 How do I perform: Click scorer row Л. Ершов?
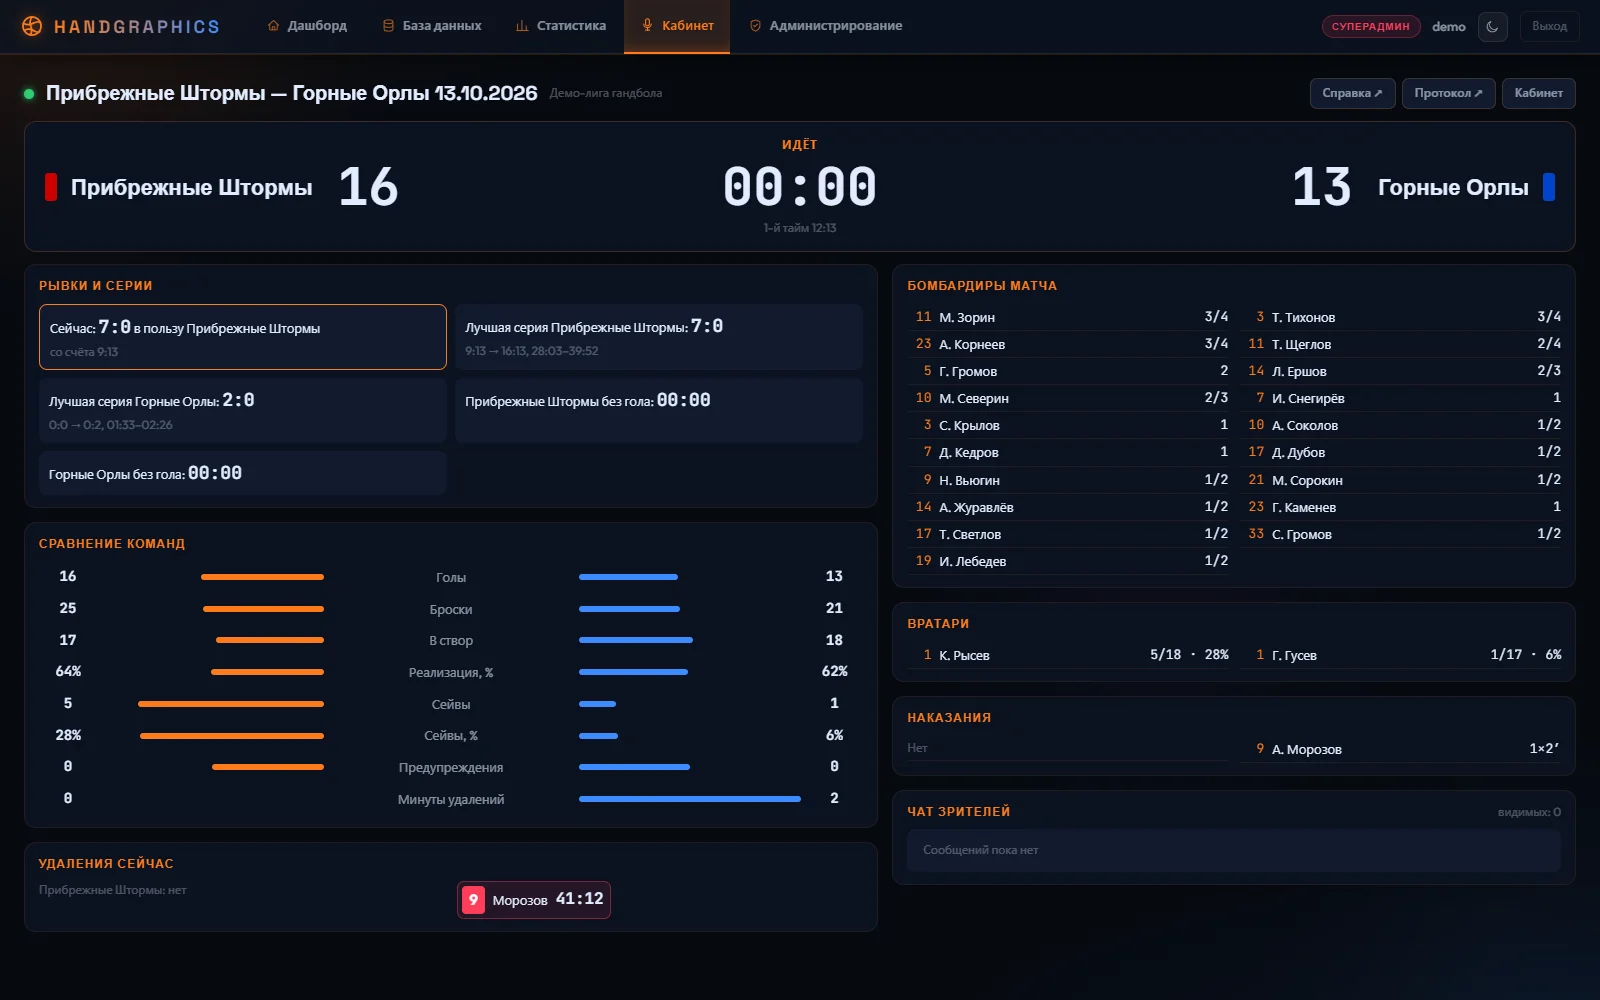1401,371
